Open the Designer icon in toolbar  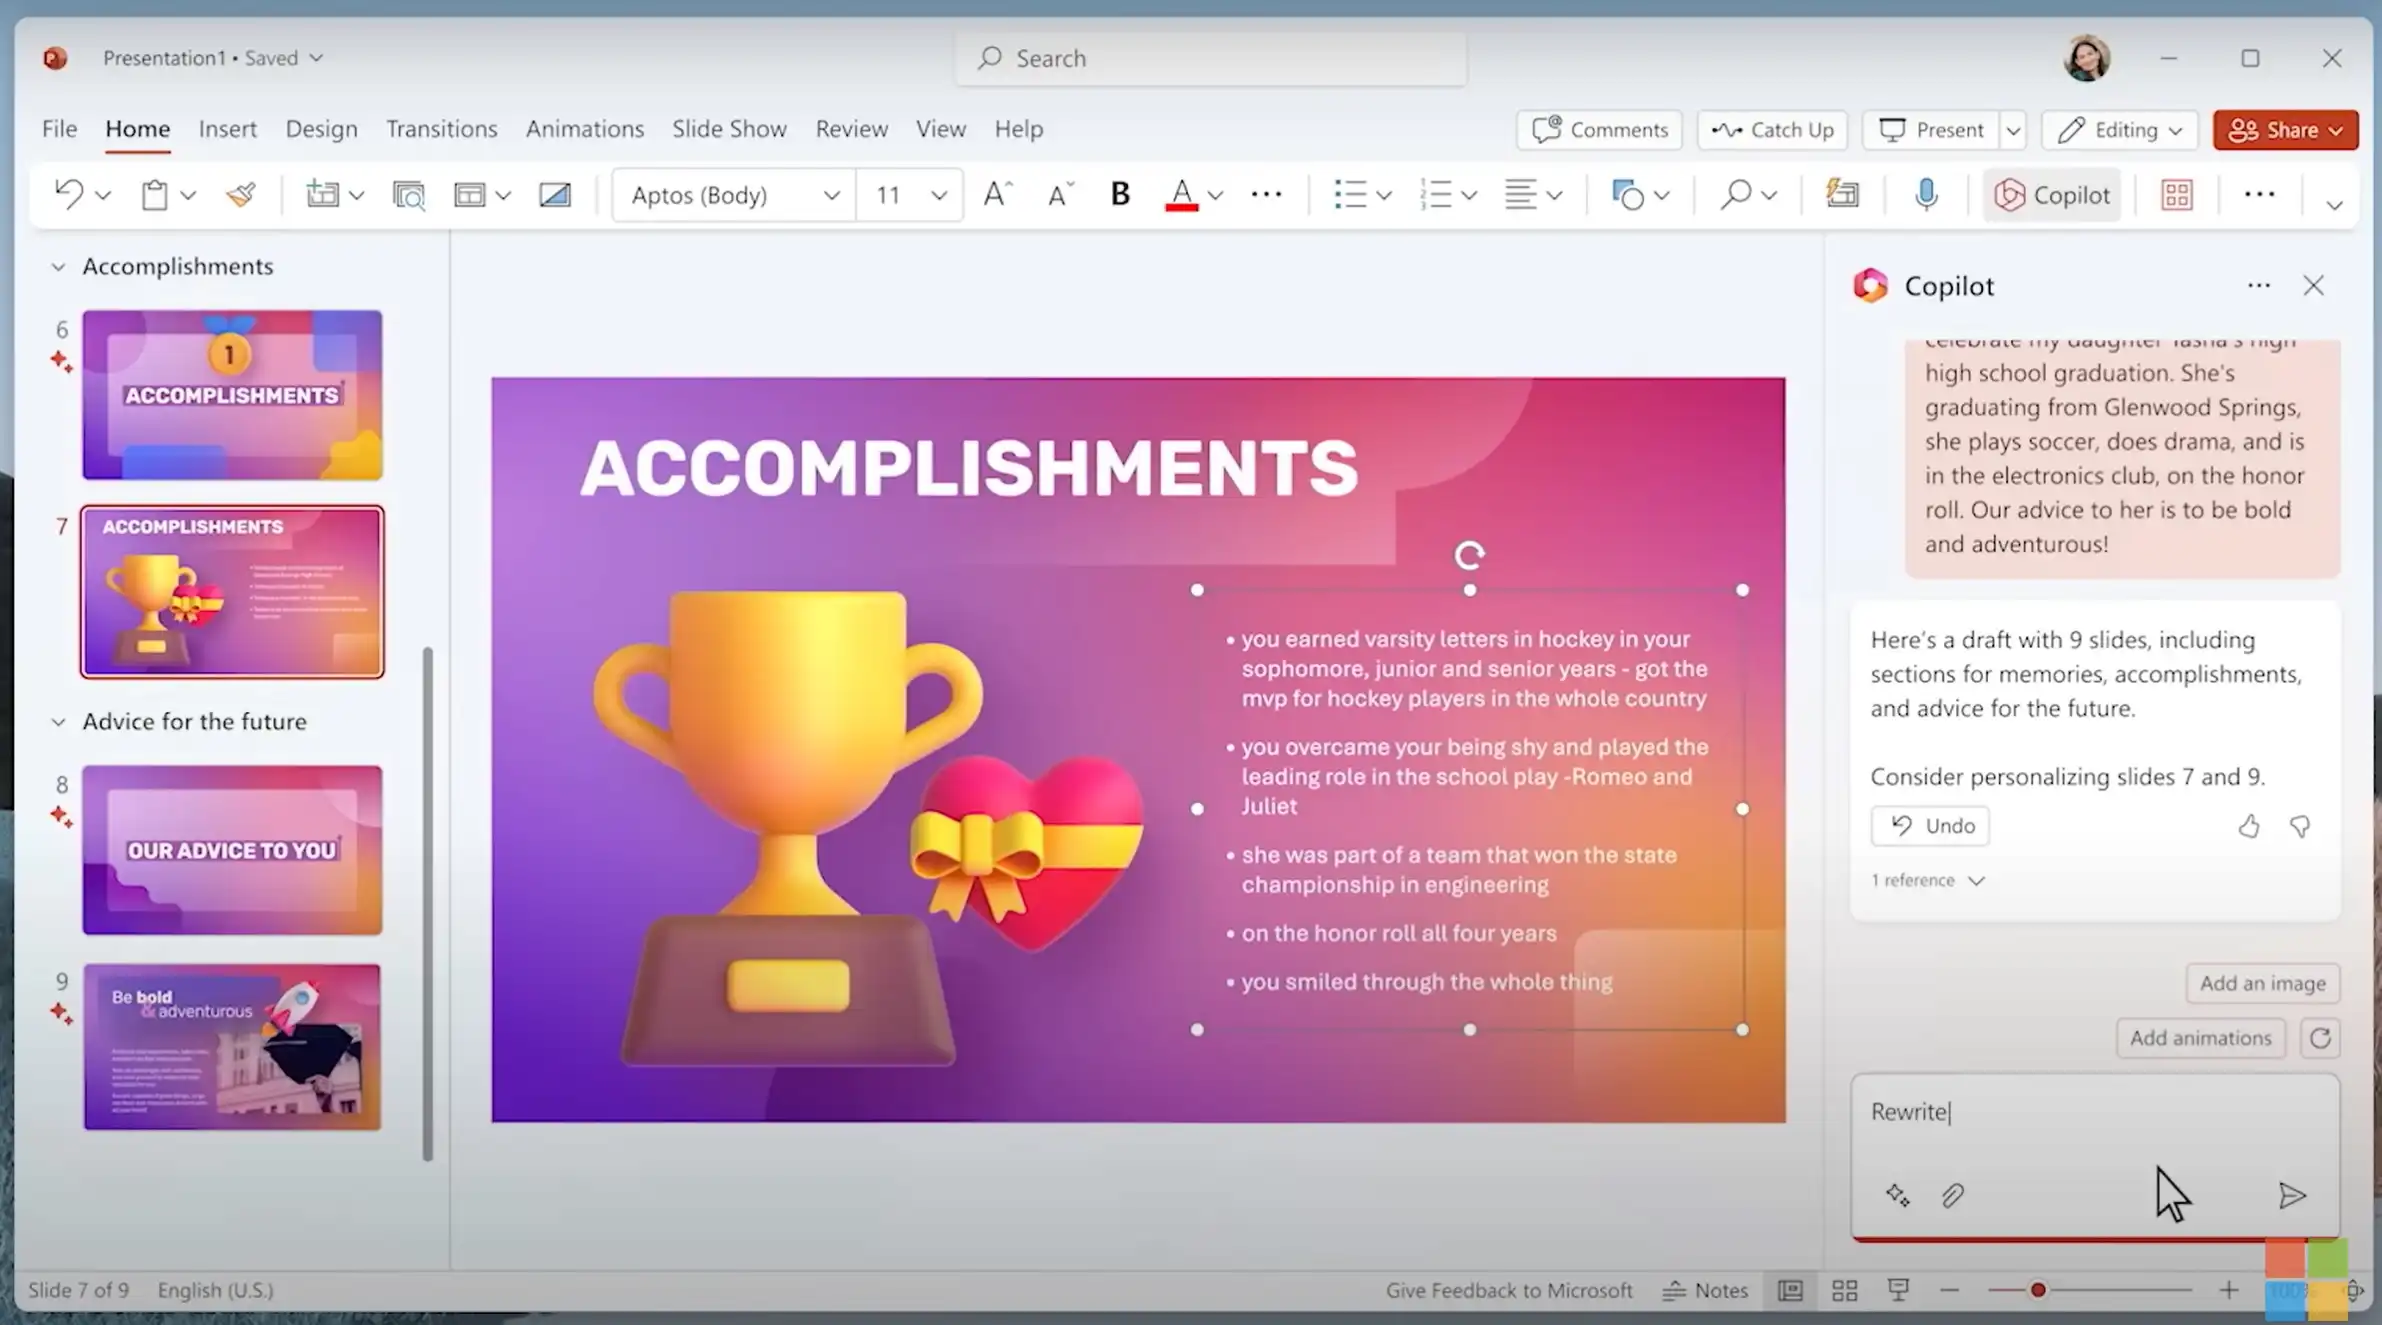1842,194
